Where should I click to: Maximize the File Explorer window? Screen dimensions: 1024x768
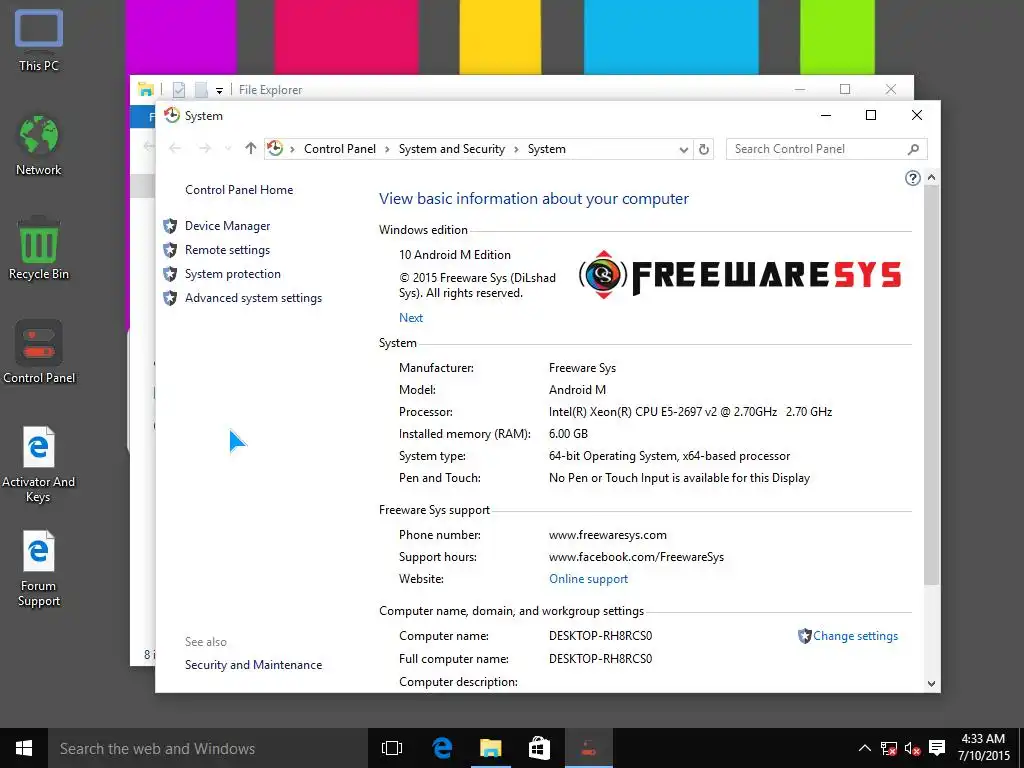[x=845, y=89]
